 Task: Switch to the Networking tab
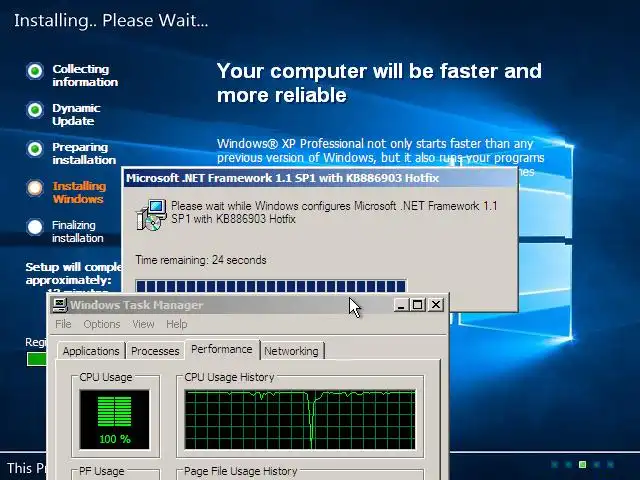(291, 351)
